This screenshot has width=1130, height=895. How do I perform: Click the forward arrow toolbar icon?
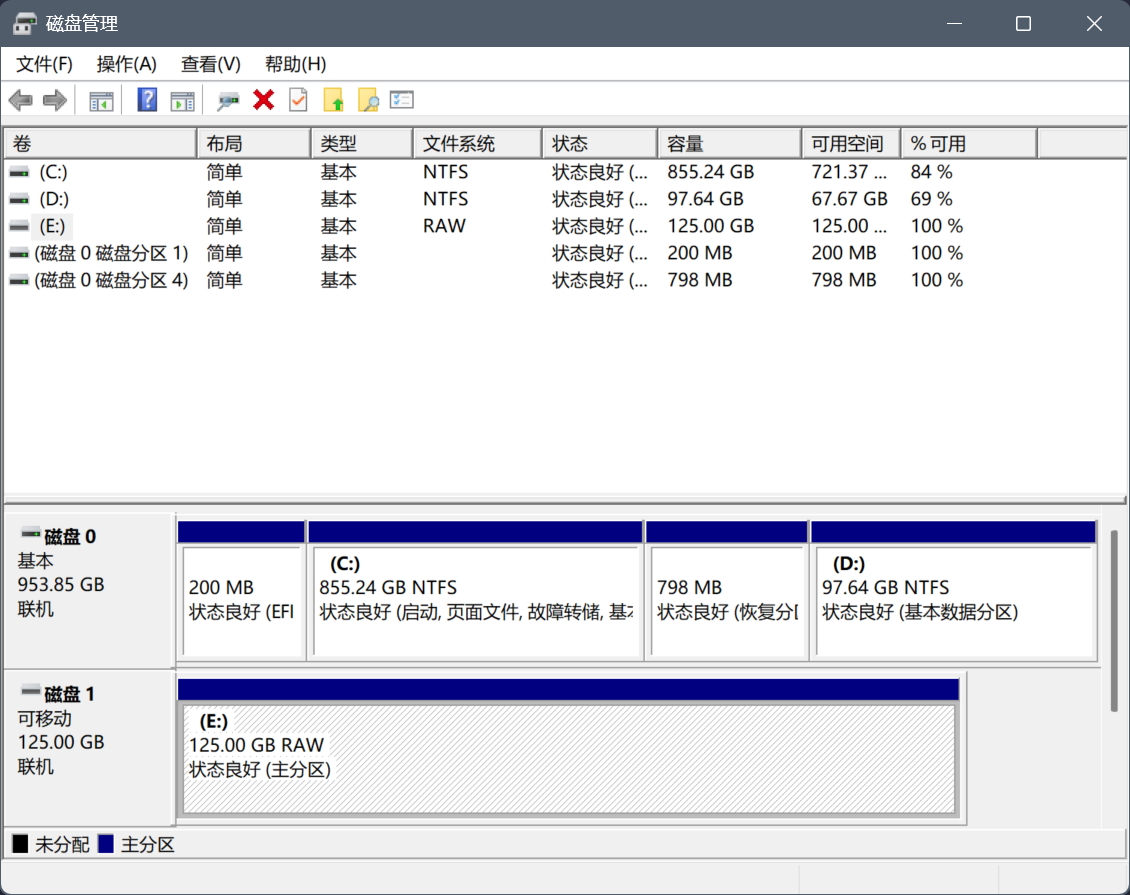pos(55,100)
